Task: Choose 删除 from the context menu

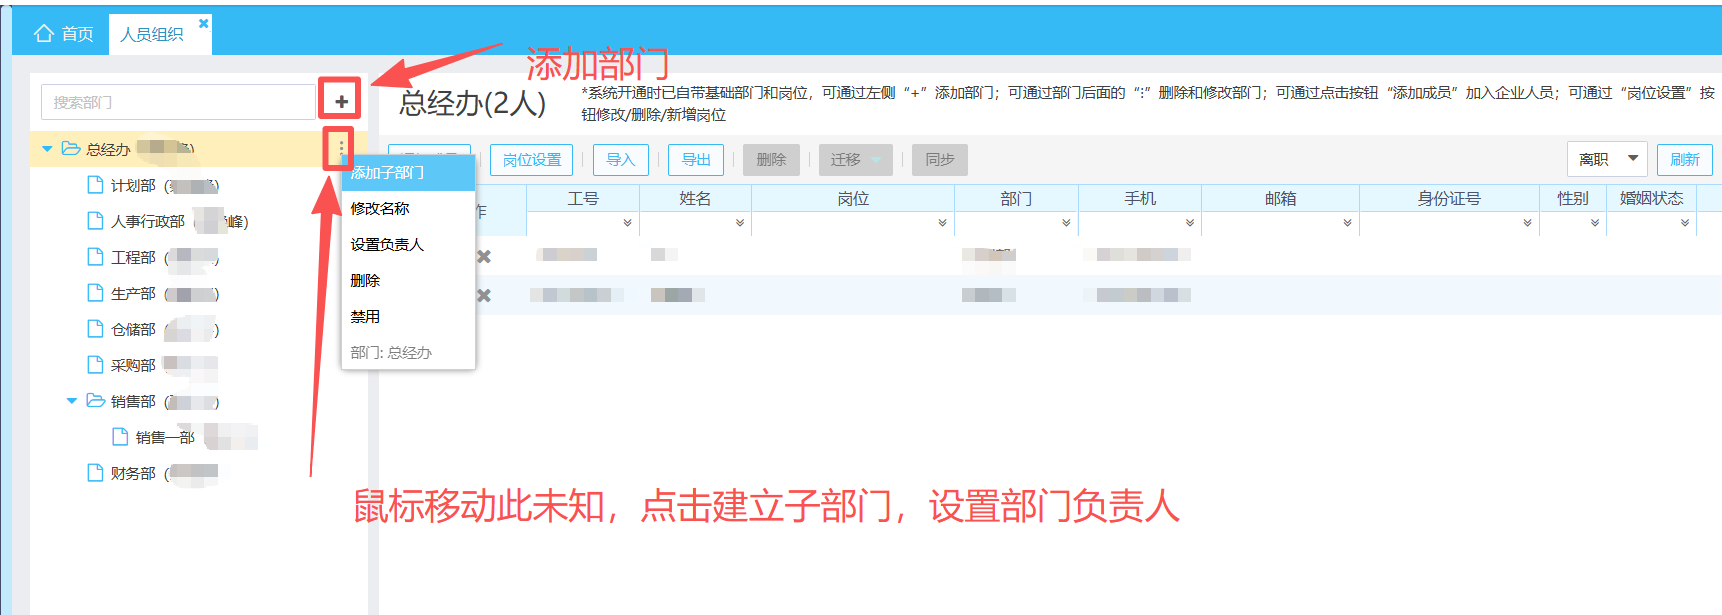Action: [x=408, y=281]
